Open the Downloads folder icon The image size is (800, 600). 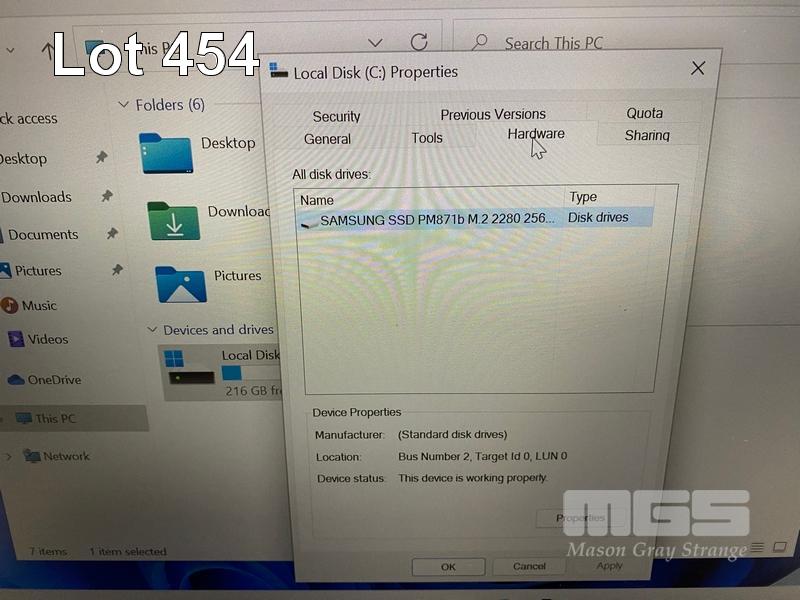173,220
